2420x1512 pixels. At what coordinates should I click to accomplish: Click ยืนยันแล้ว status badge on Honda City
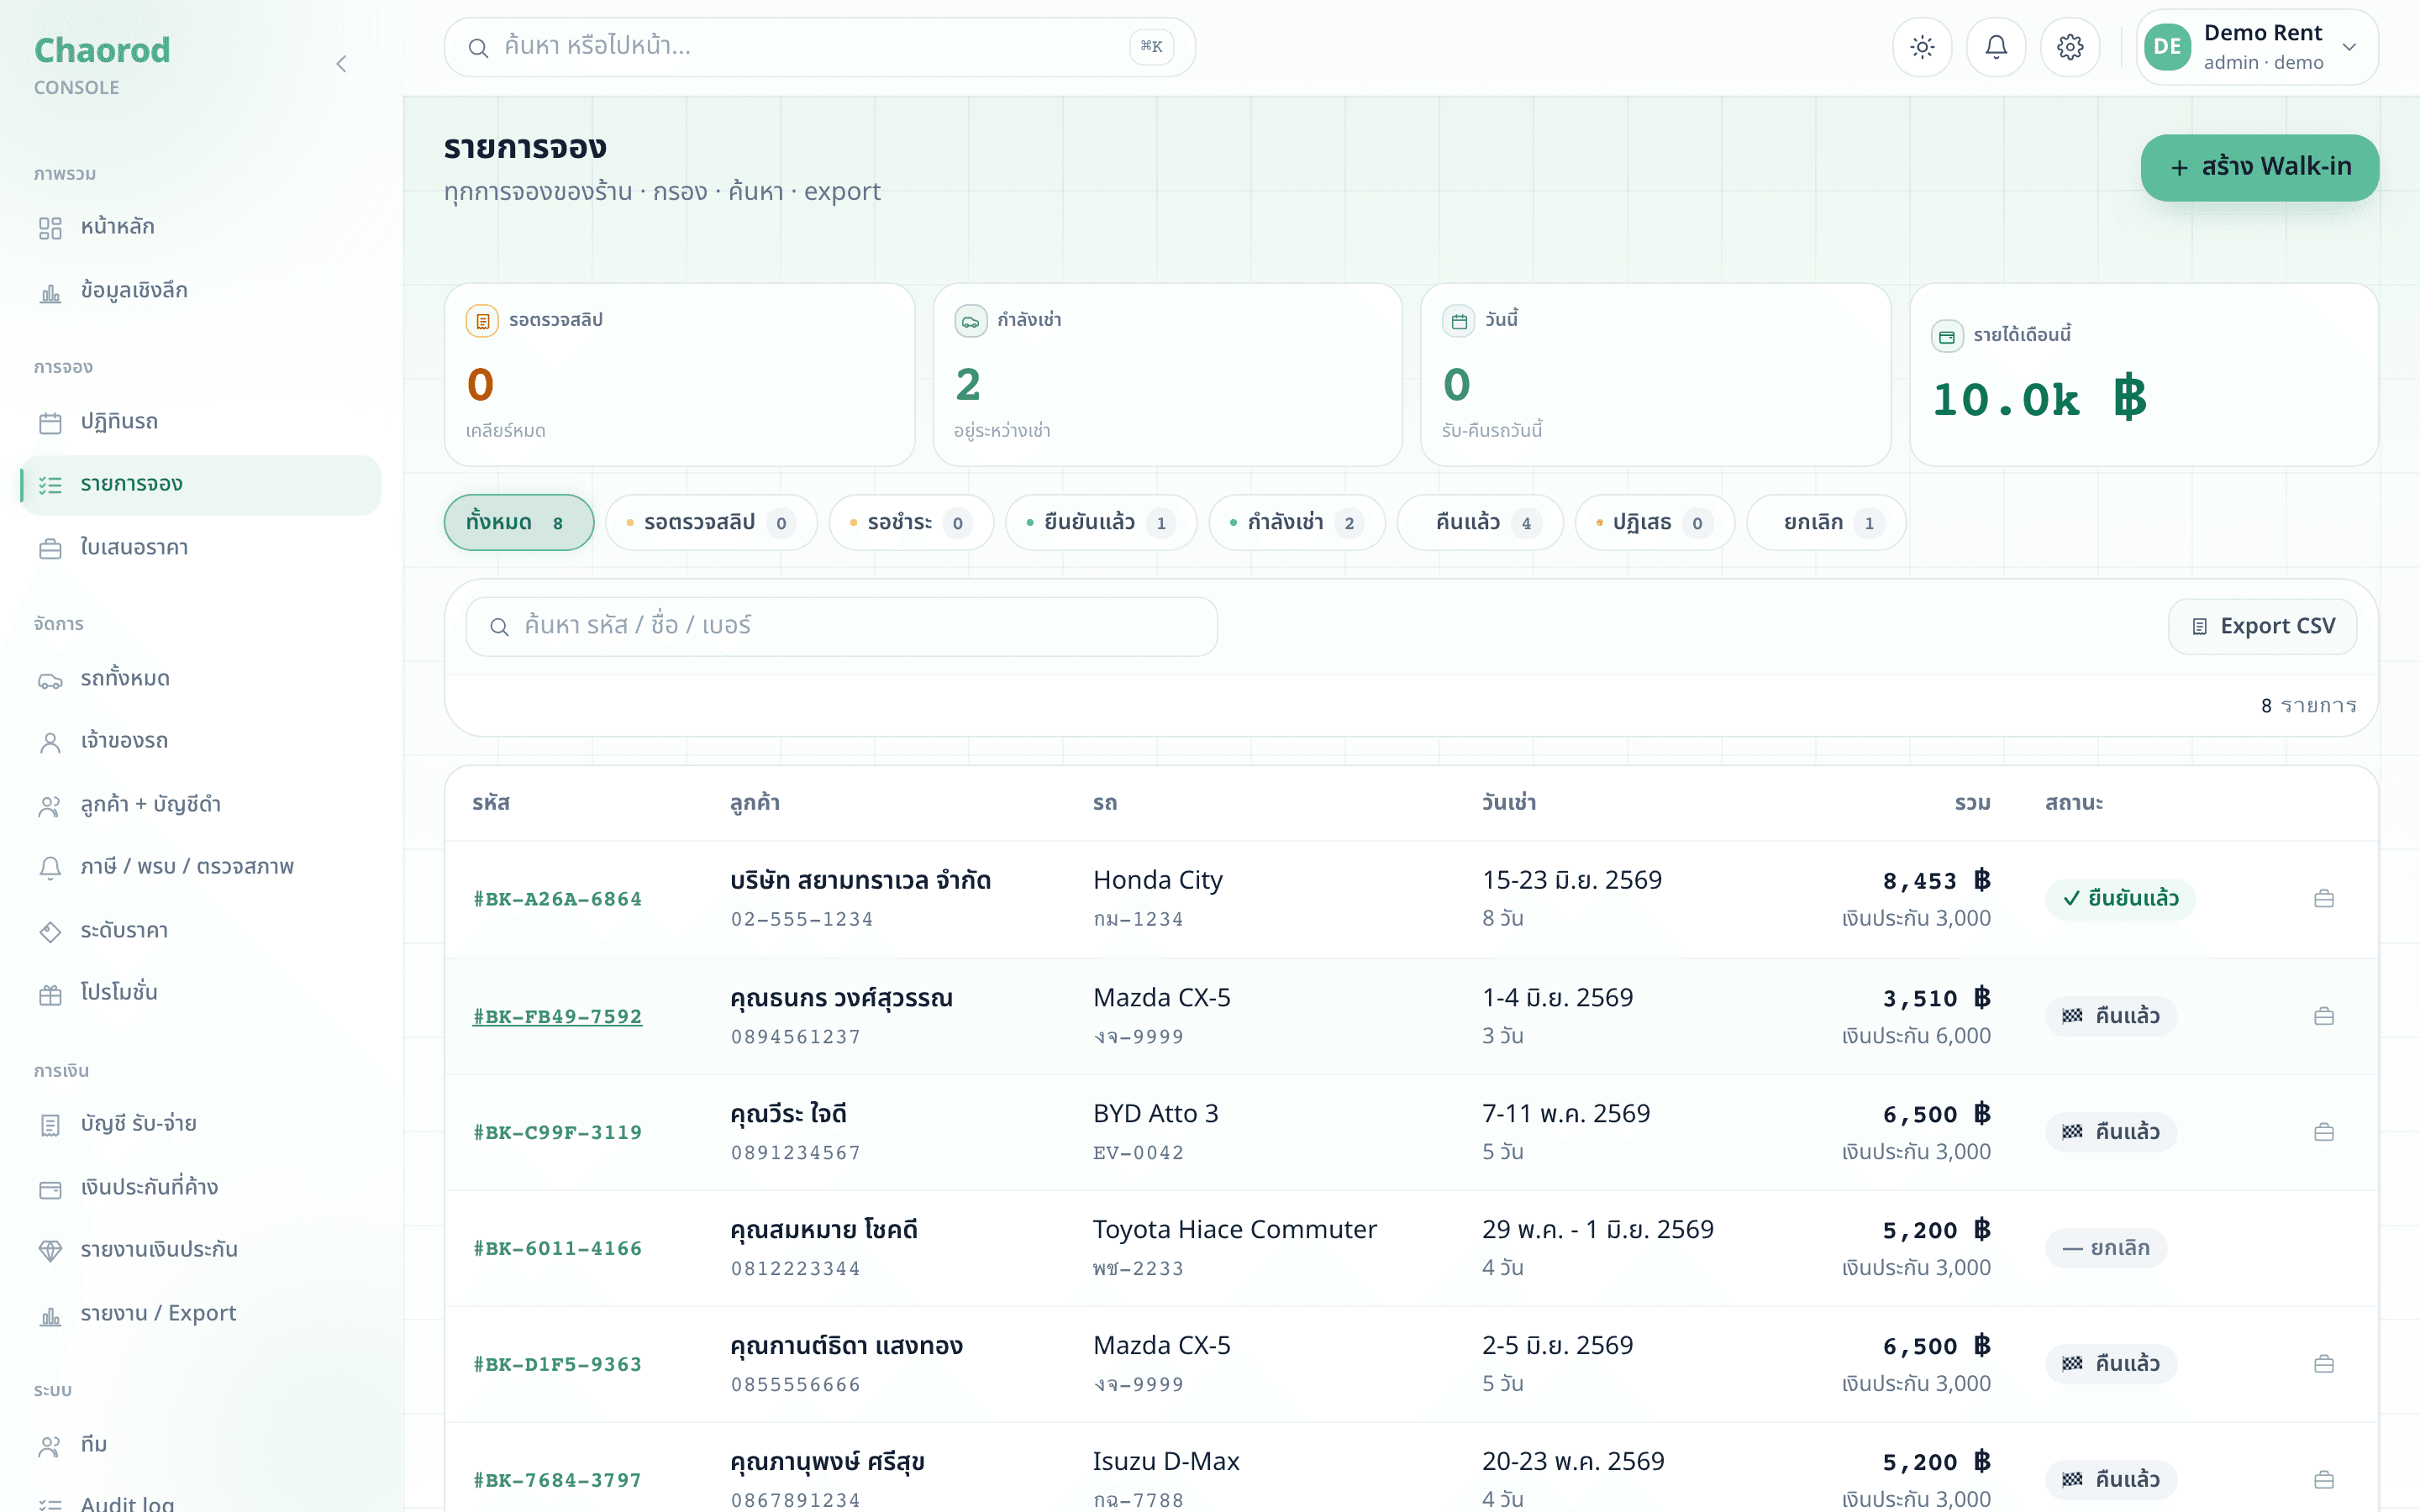coord(2120,899)
